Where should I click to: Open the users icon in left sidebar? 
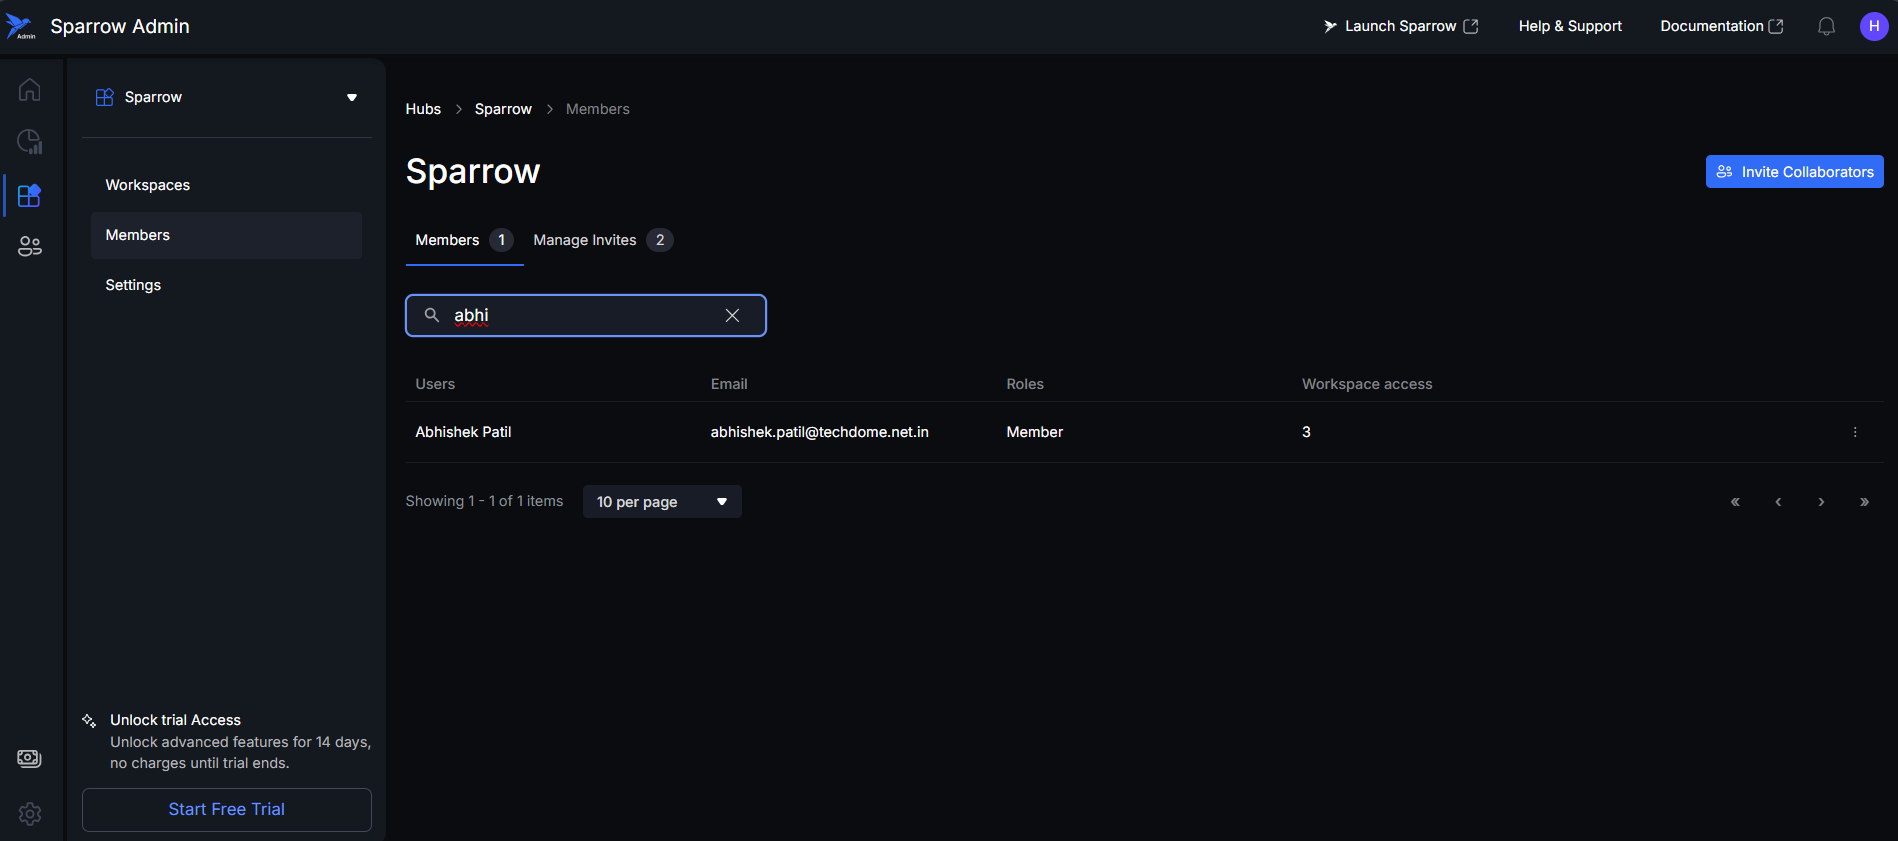pos(30,246)
